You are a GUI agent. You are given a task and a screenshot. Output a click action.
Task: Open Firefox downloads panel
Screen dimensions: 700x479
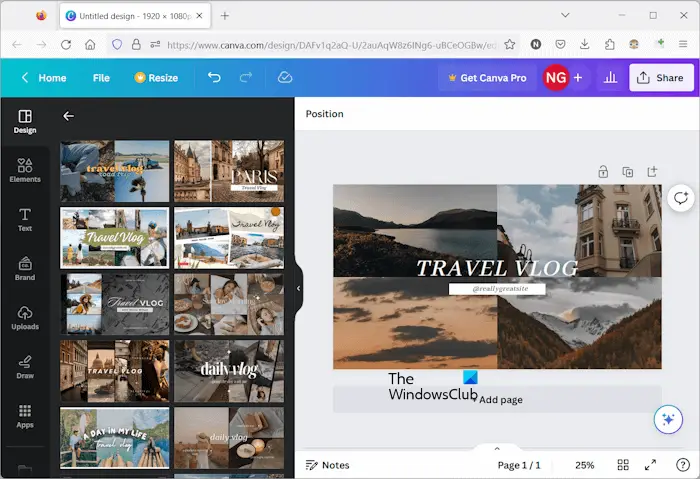click(x=584, y=44)
